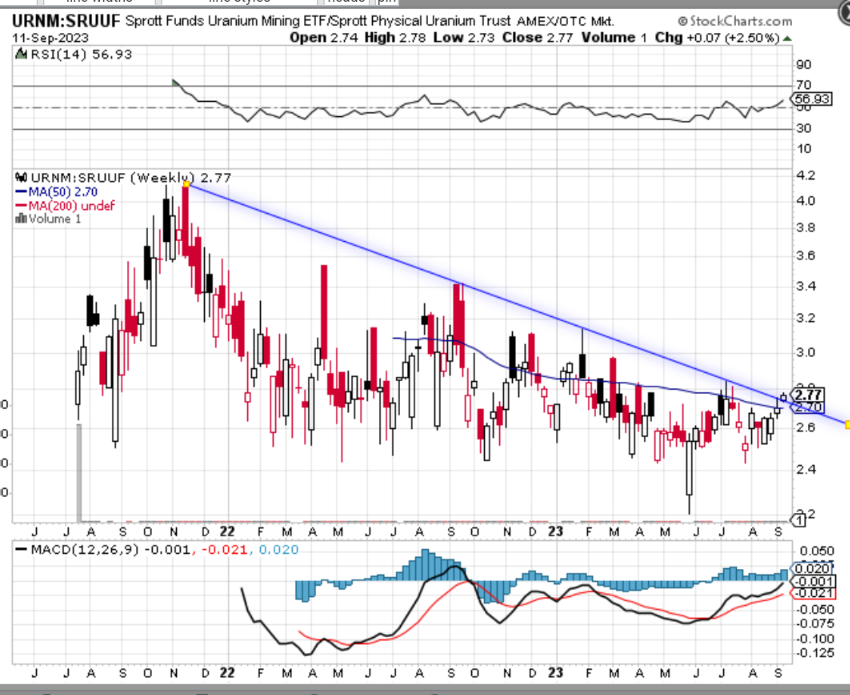Click the blue line sample beside MA(50)

(21, 192)
